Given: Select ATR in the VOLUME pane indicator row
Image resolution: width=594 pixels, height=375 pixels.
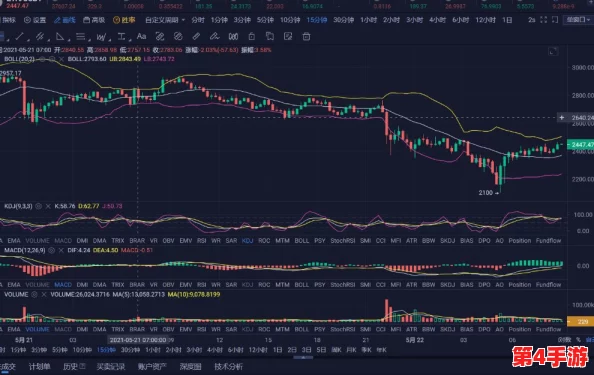Looking at the screenshot, I should (411, 329).
